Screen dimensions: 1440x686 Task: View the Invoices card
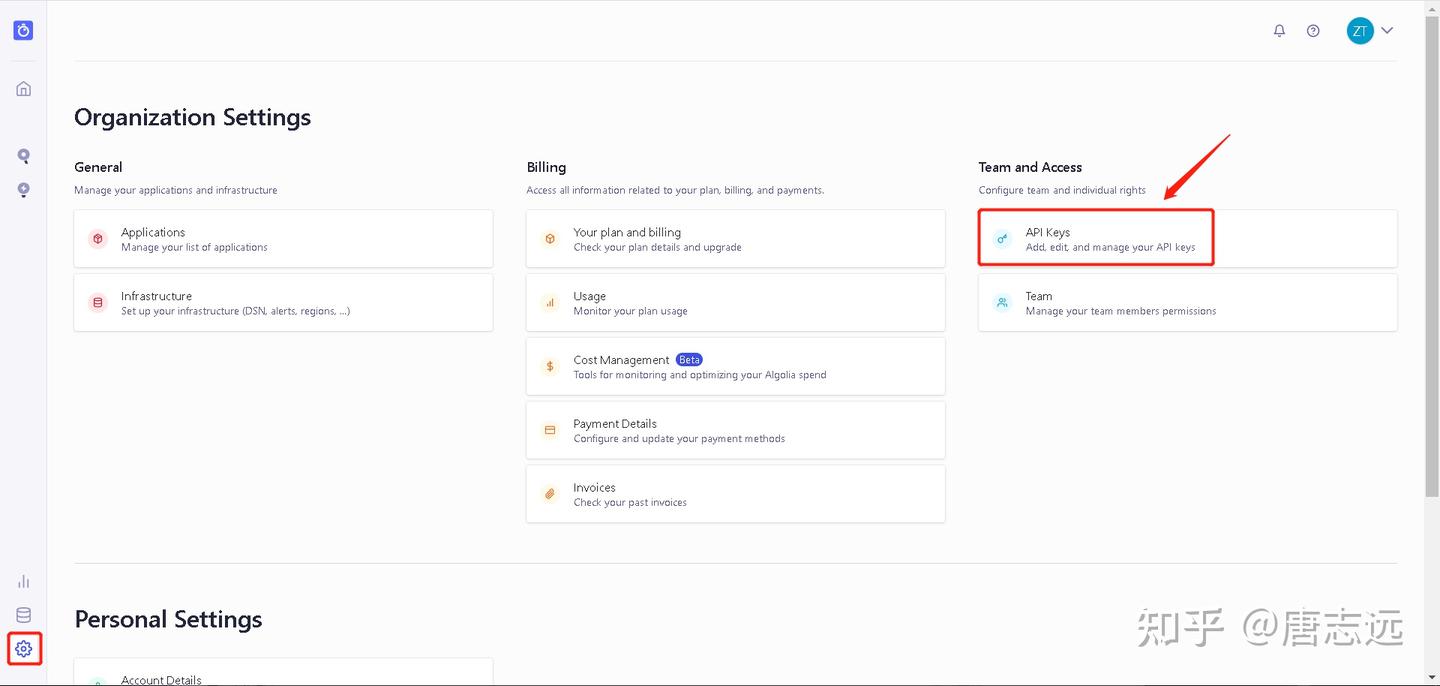(735, 494)
